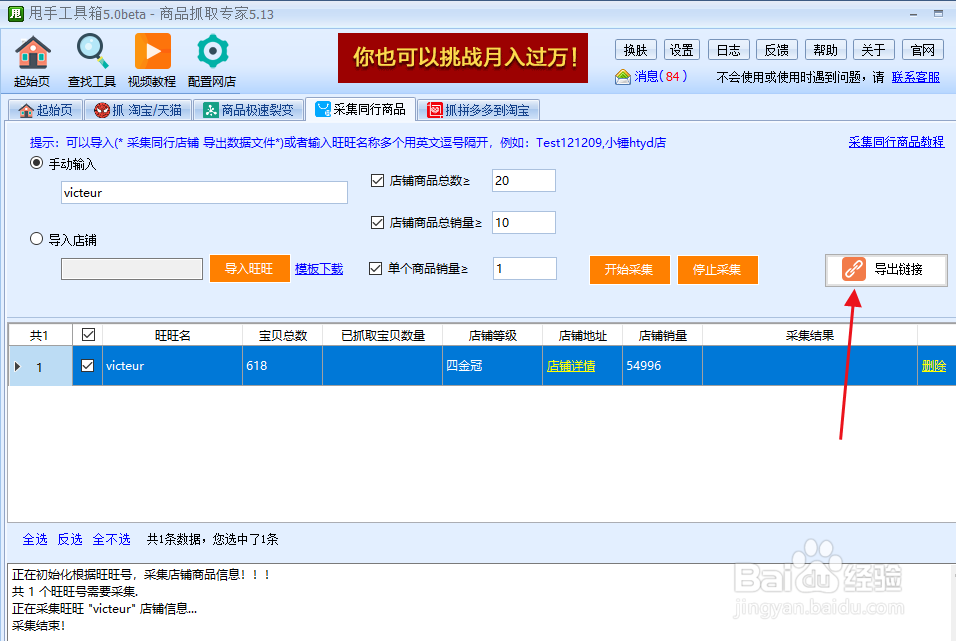Click the 开始采集 button
This screenshot has height=641, width=956.
[629, 270]
